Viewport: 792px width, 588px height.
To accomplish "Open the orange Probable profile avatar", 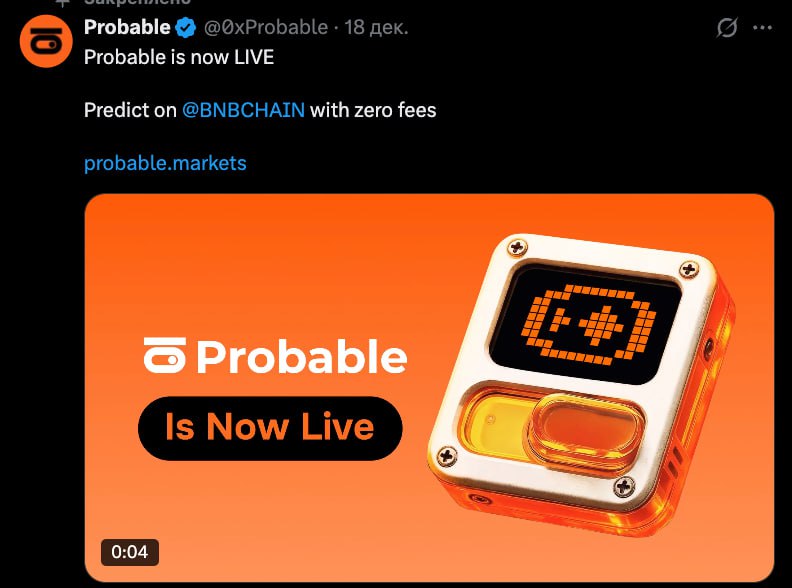I will tap(46, 41).
